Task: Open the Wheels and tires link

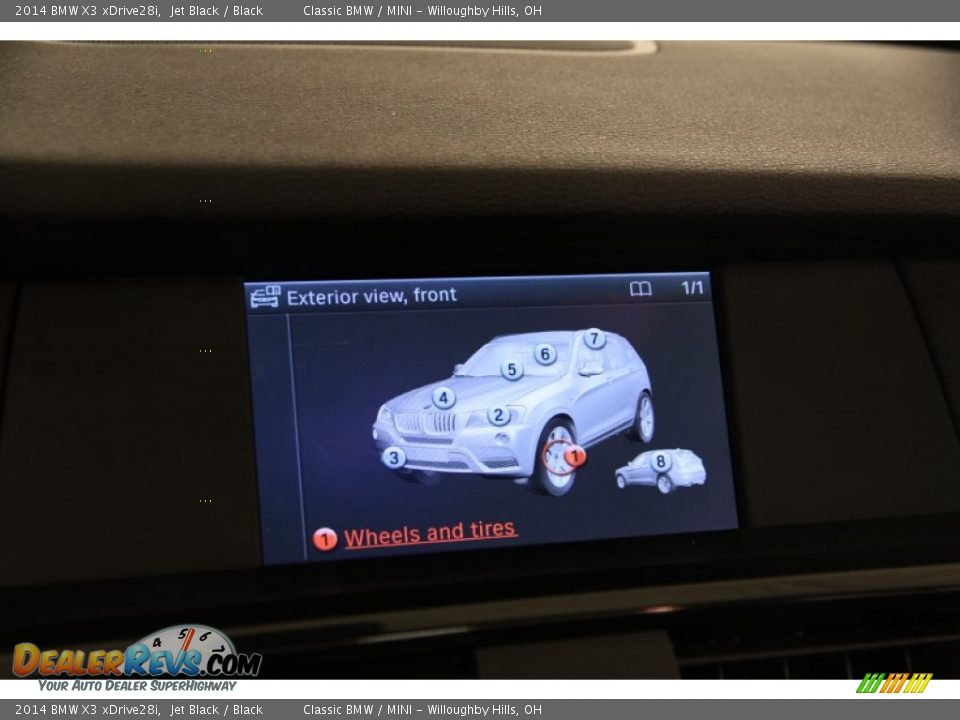Action: click(x=430, y=533)
